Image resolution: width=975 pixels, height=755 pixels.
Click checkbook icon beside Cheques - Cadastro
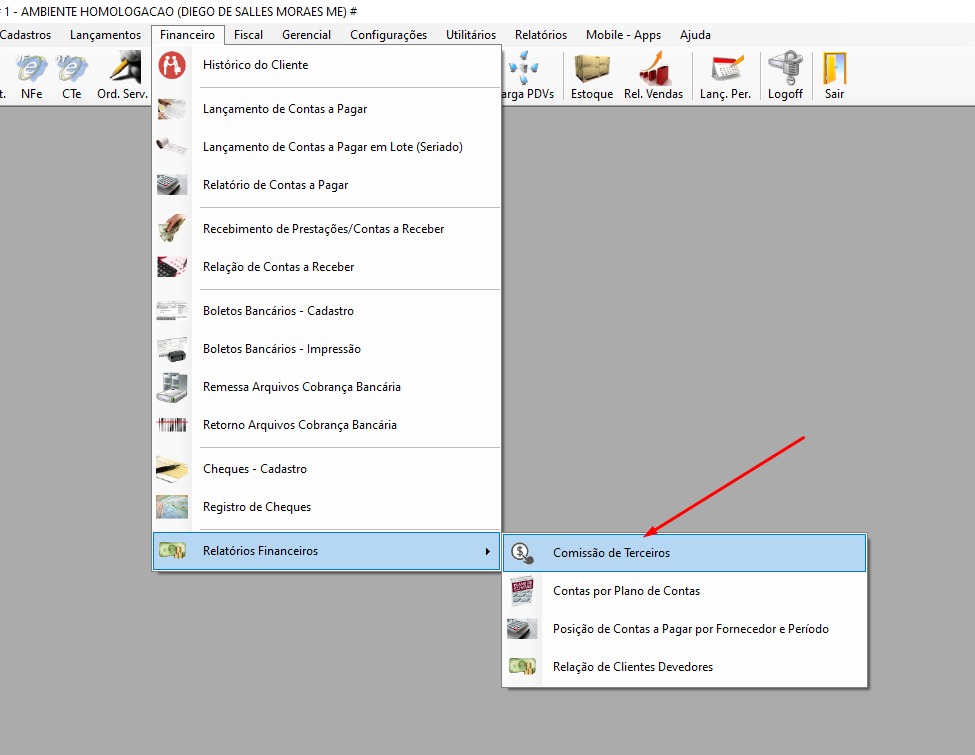[x=172, y=469]
